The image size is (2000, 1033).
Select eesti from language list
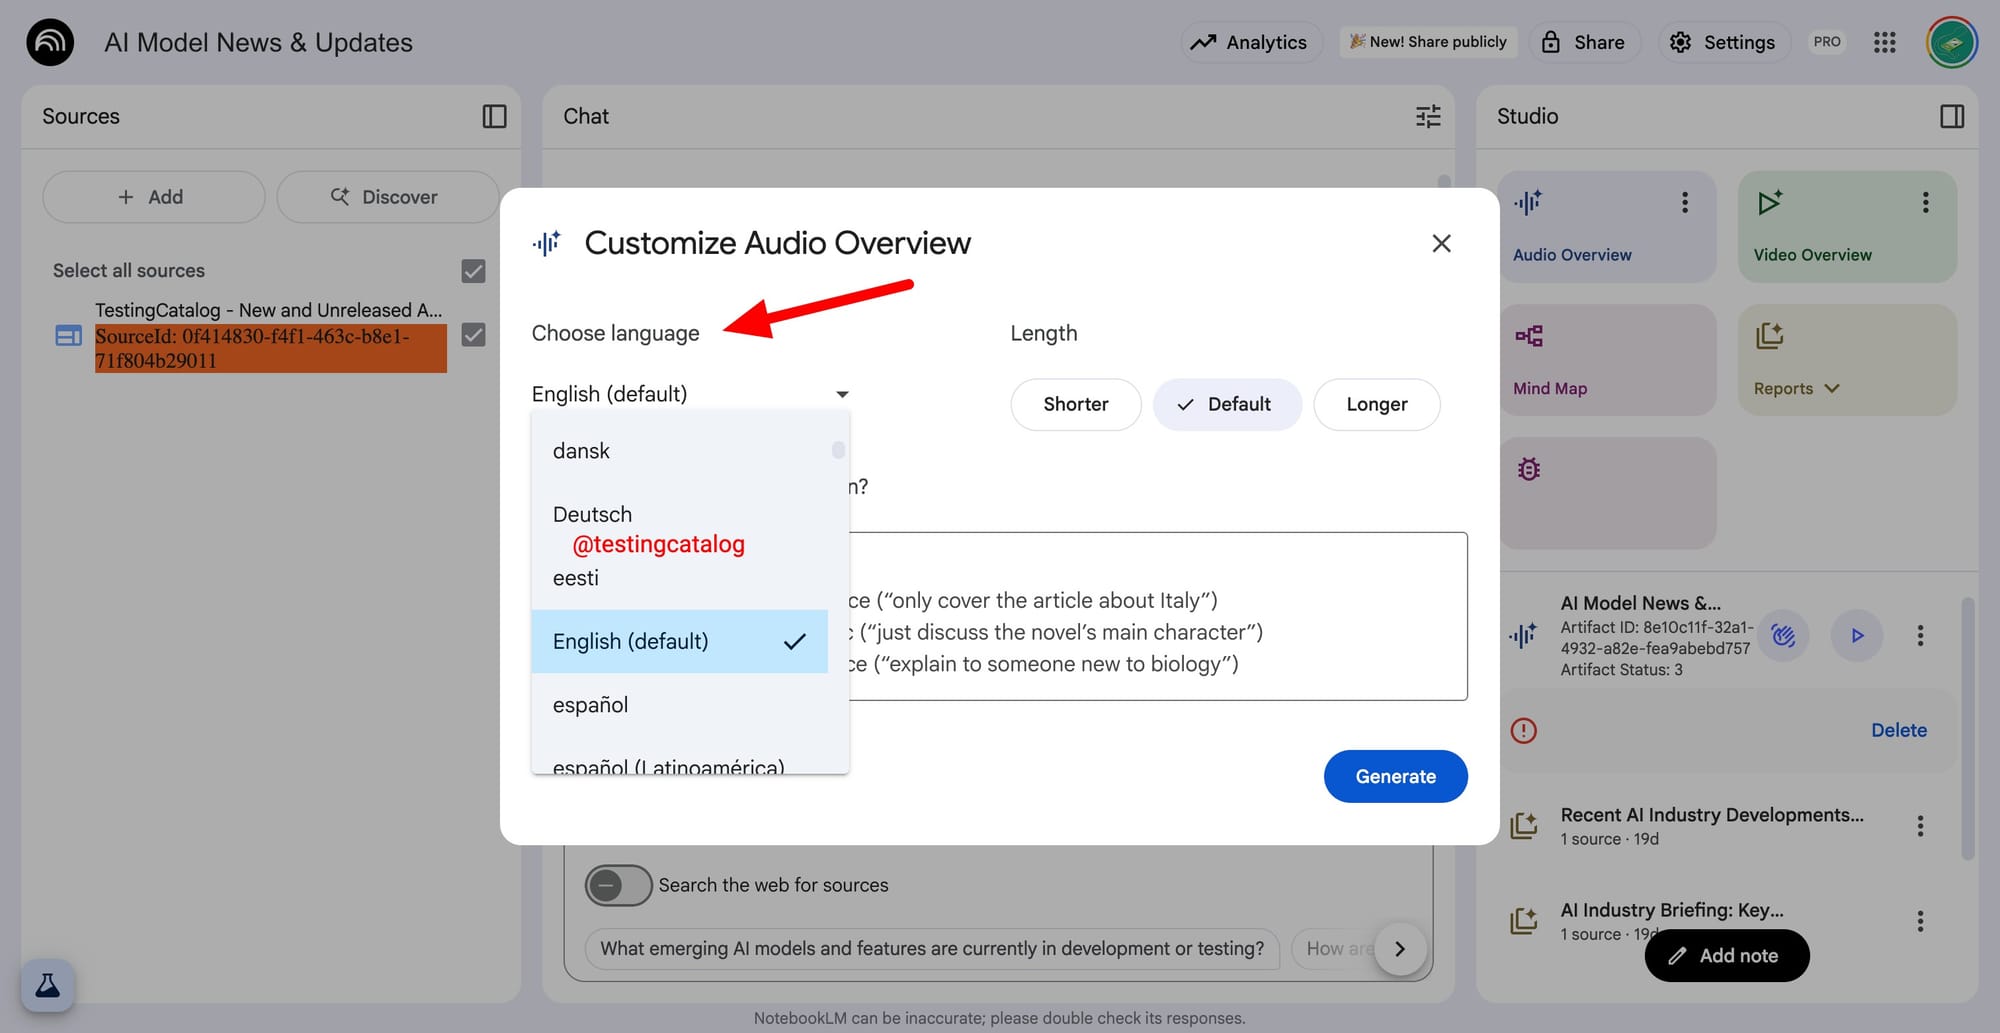click(680, 578)
